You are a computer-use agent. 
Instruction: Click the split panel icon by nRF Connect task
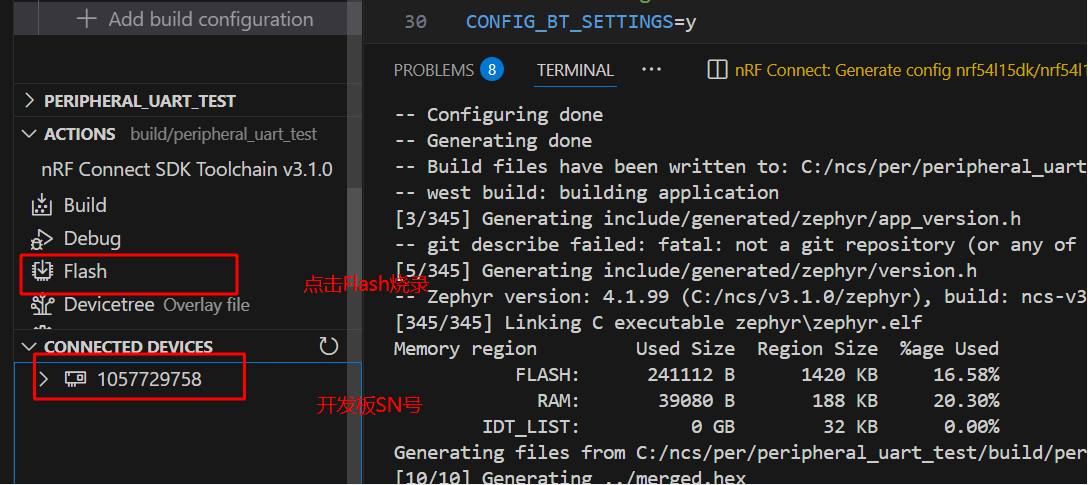click(x=717, y=70)
